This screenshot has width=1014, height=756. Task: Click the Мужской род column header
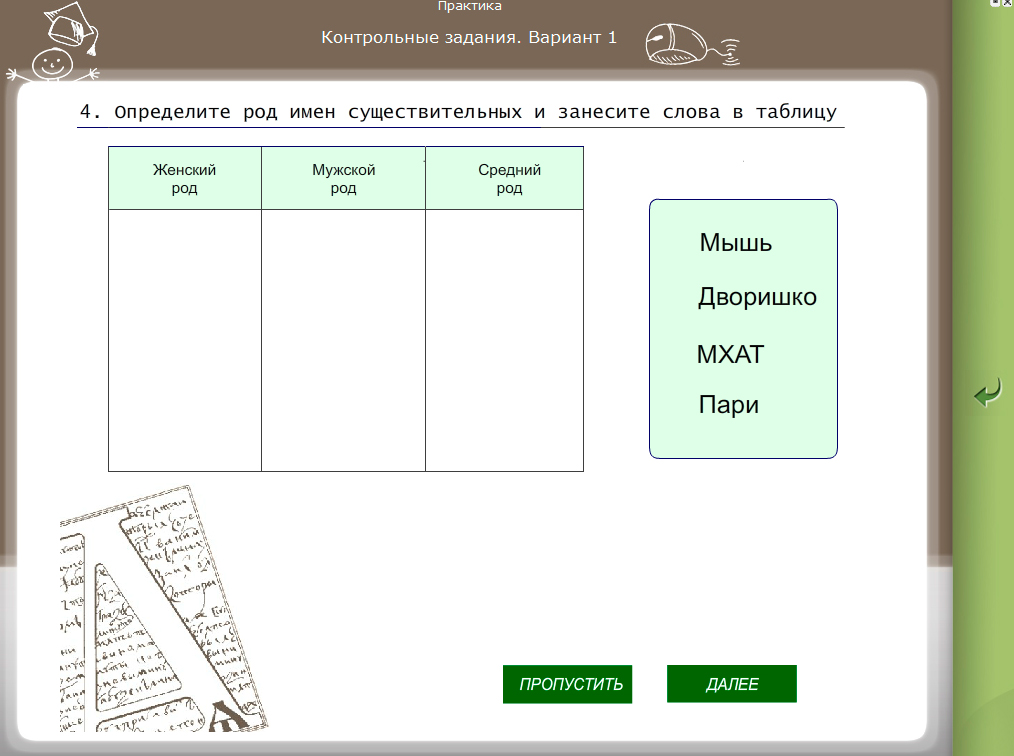(x=343, y=179)
